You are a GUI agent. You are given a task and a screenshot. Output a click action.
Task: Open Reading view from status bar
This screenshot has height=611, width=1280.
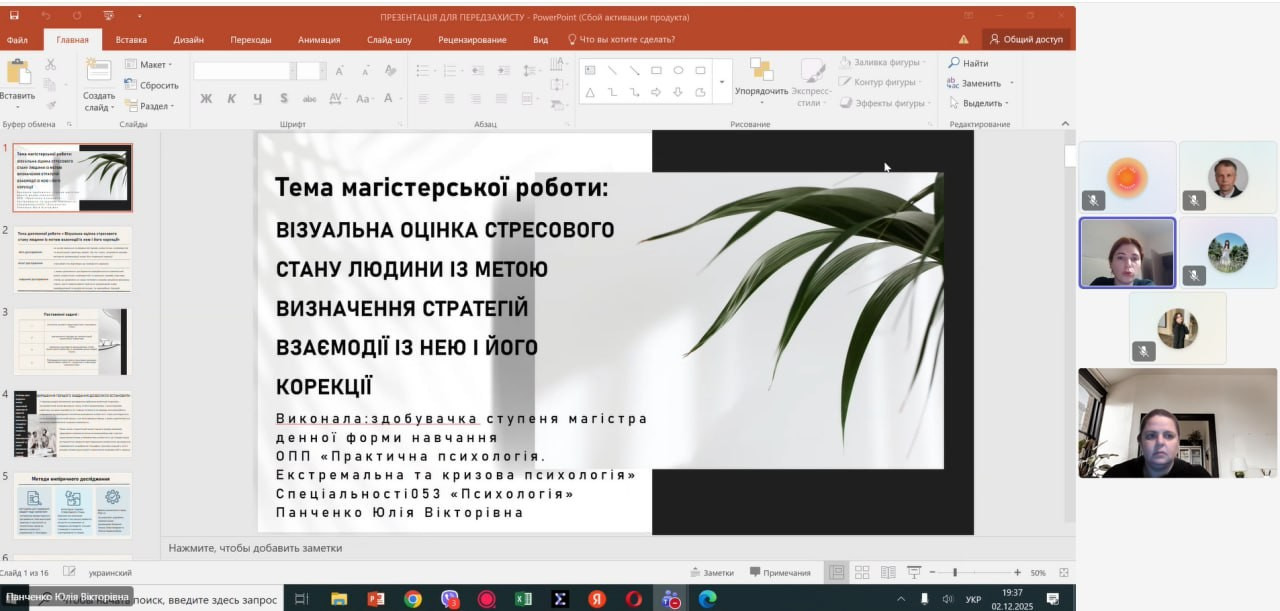[x=888, y=572]
